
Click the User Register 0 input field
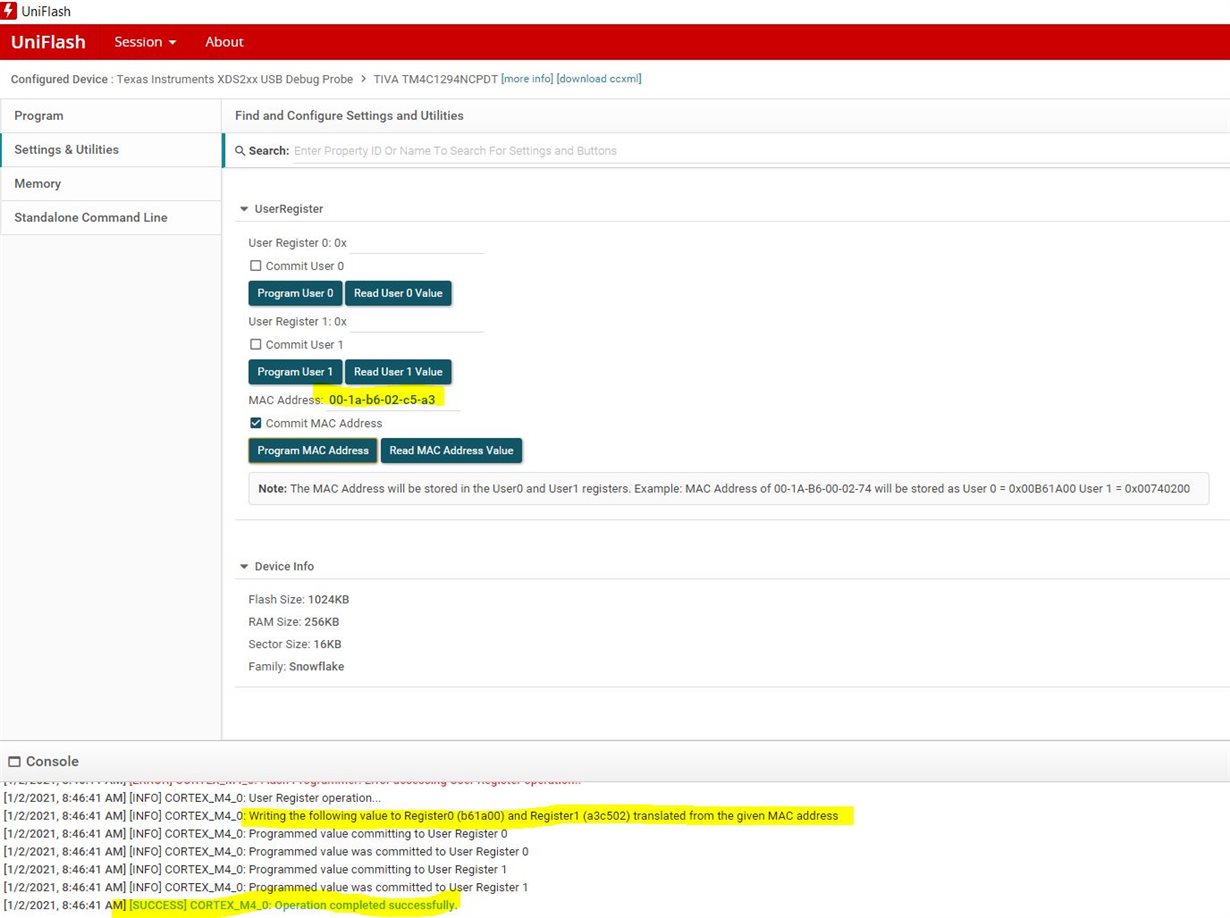416,243
